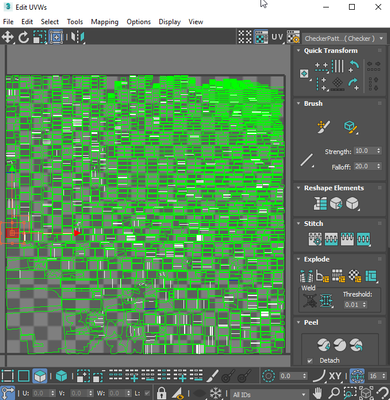The height and width of the screenshot is (400, 390).
Task: Open the Tools menu
Action: [x=75, y=22]
